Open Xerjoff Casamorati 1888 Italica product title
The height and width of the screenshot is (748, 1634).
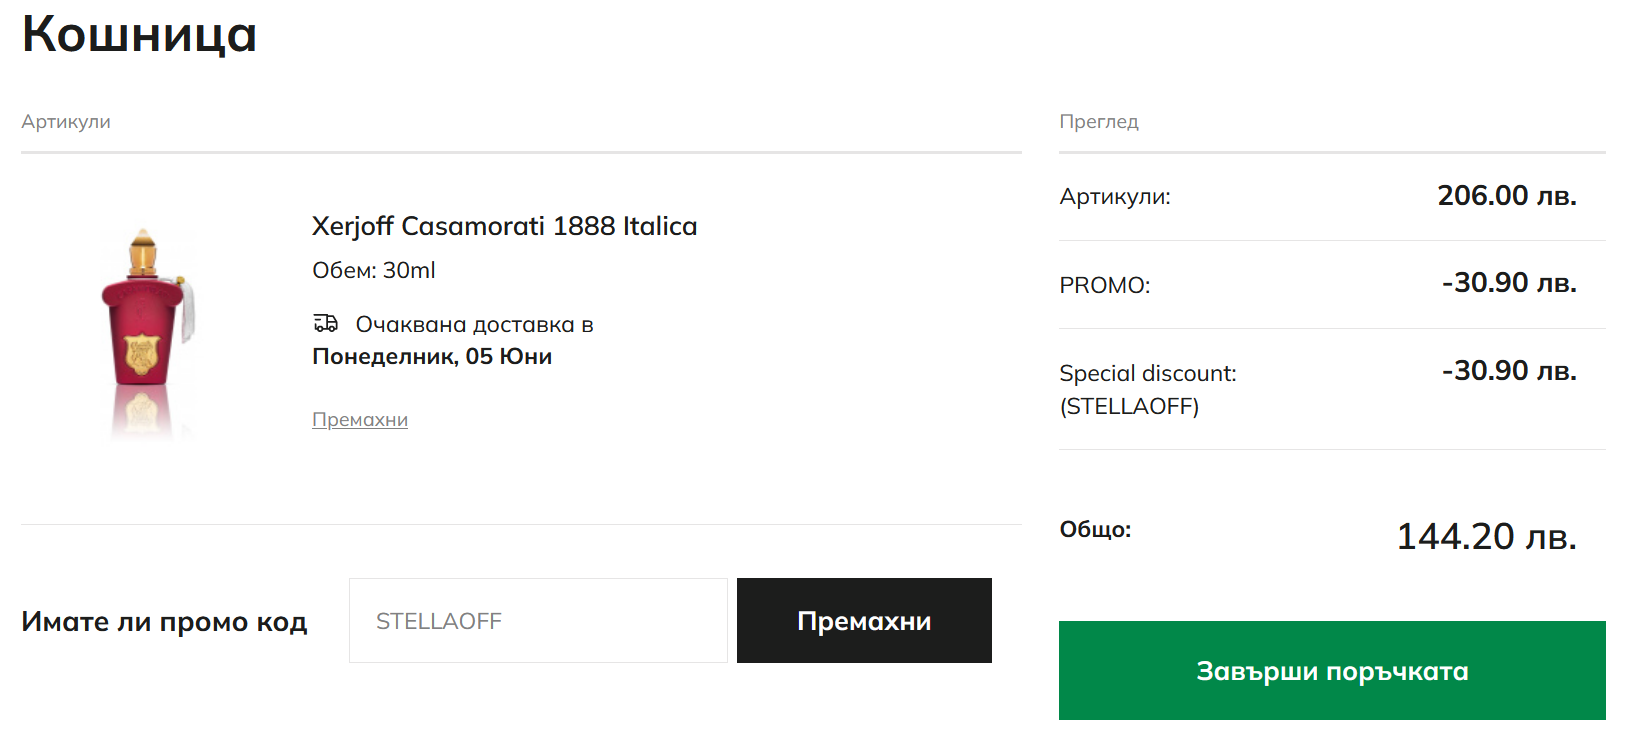[x=504, y=226]
